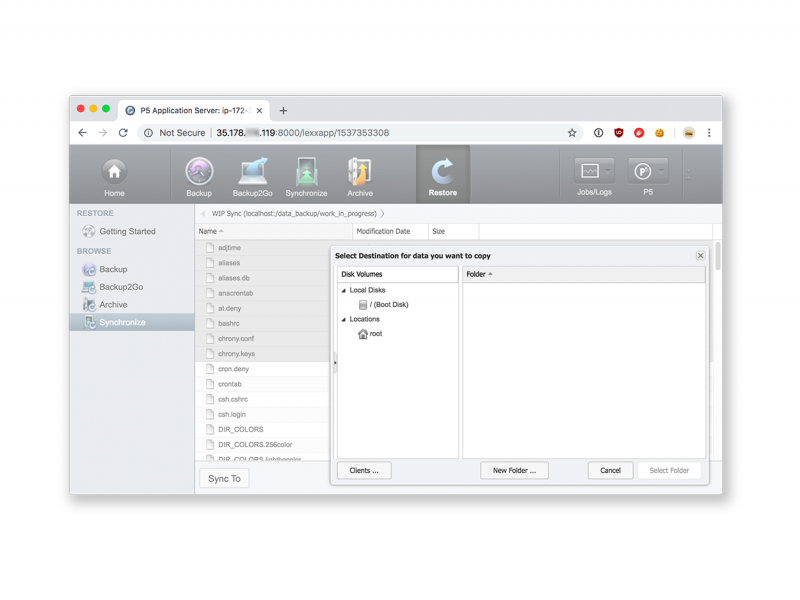Click the WIP Sync breadcrumb path
The image size is (800, 600).
(294, 214)
